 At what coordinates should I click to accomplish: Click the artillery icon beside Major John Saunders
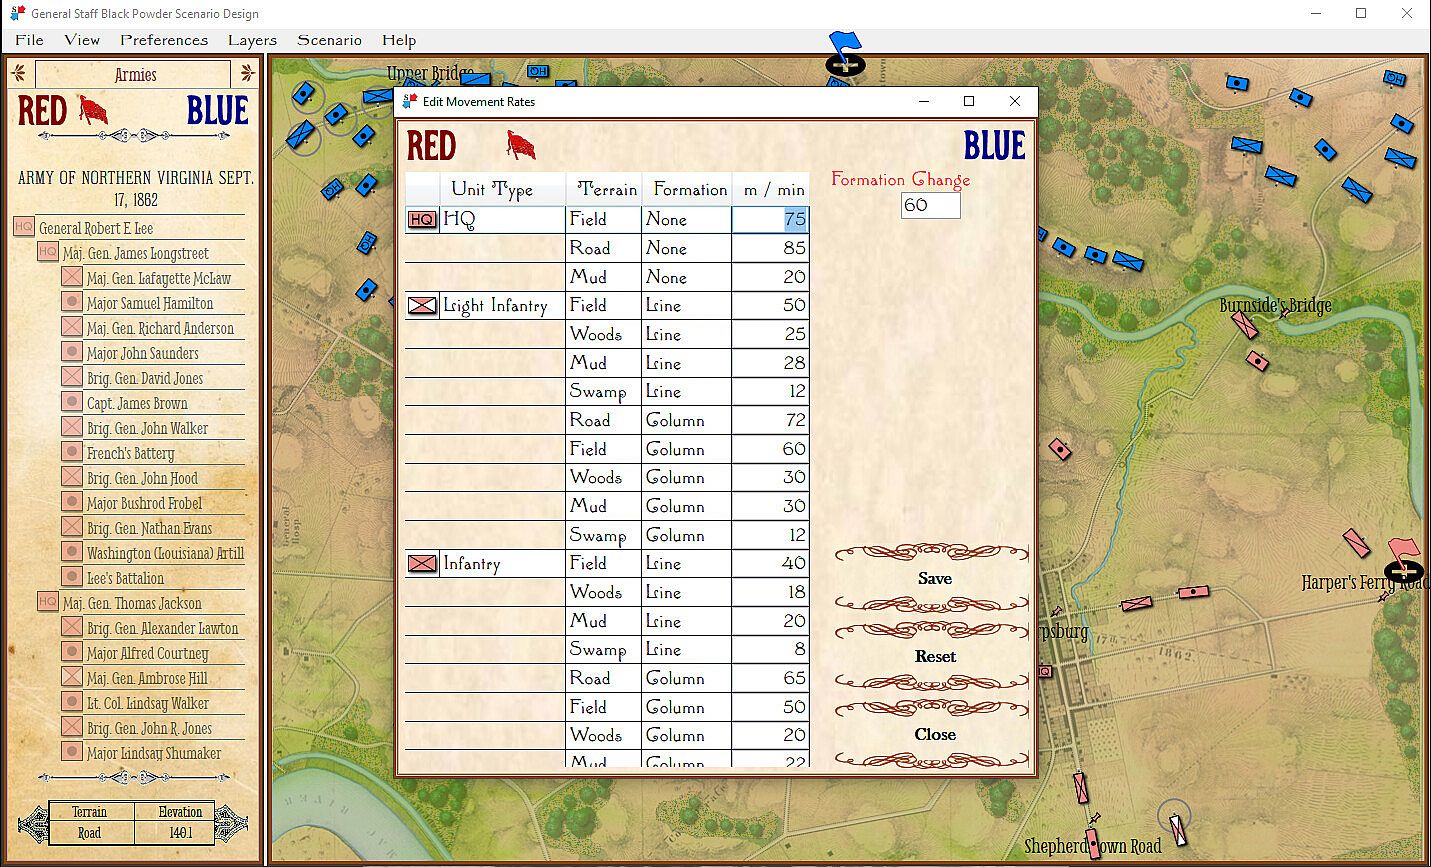click(x=72, y=352)
